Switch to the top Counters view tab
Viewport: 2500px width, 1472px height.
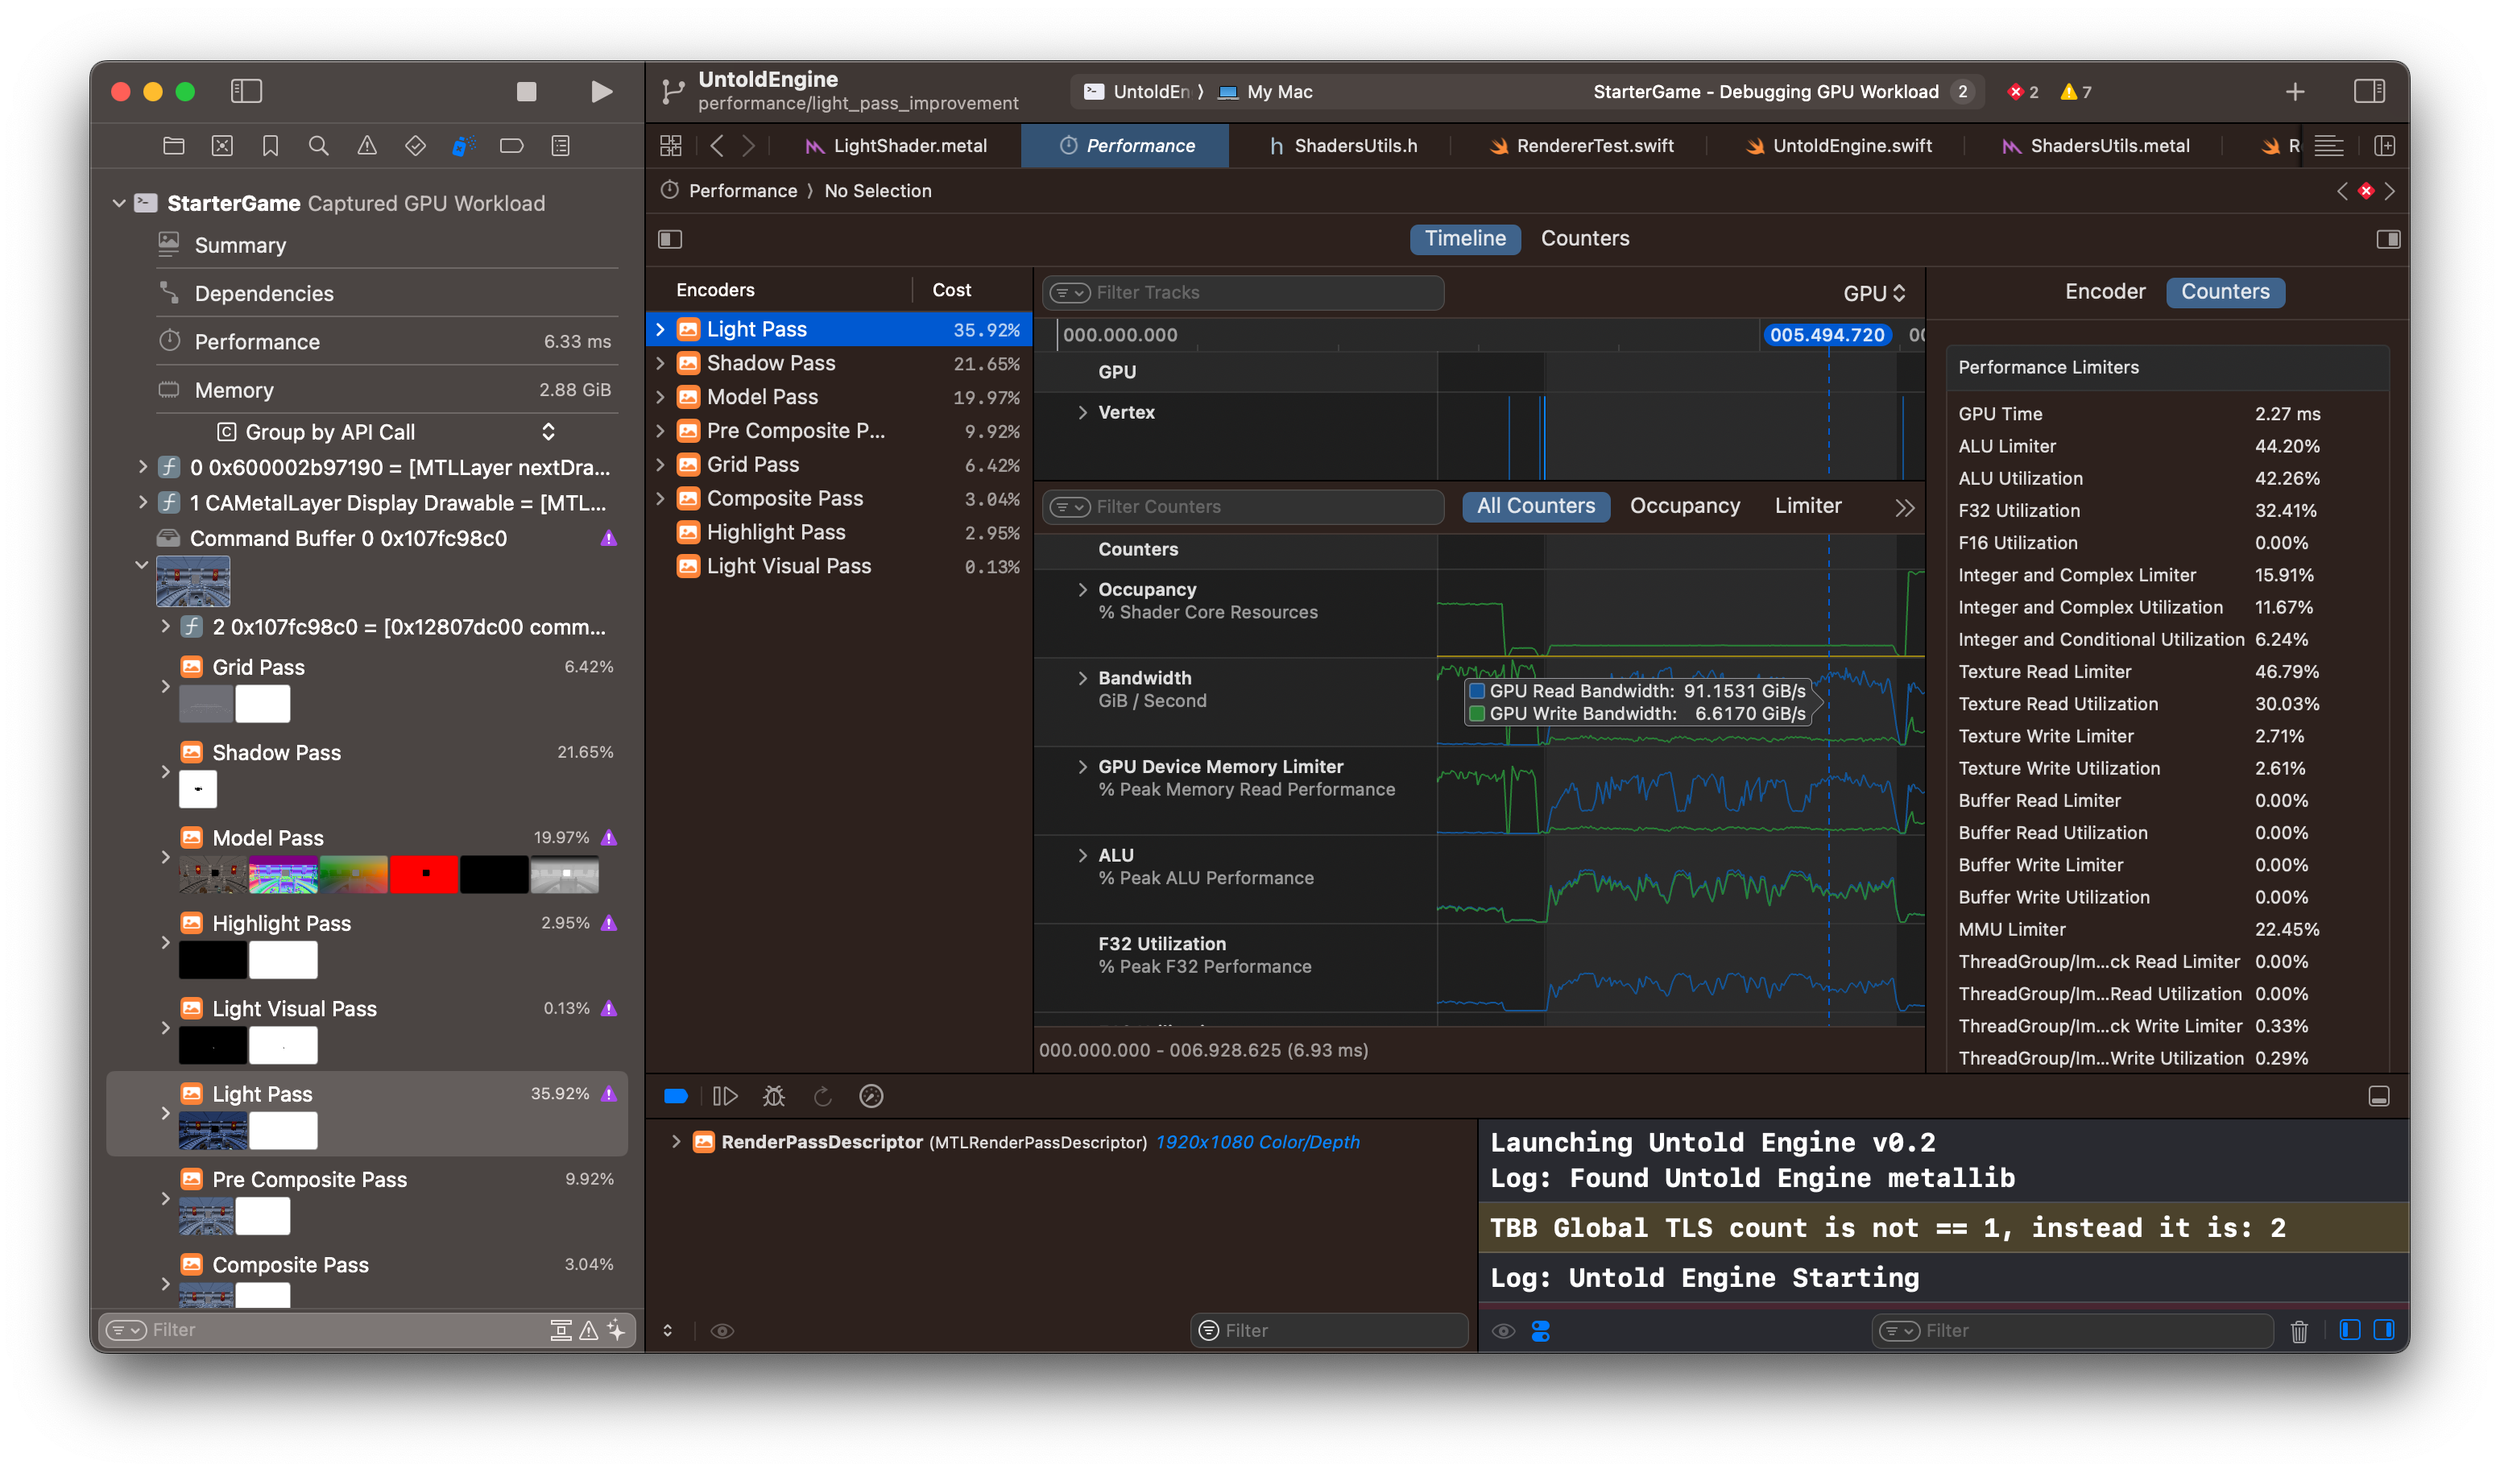pos(1584,238)
